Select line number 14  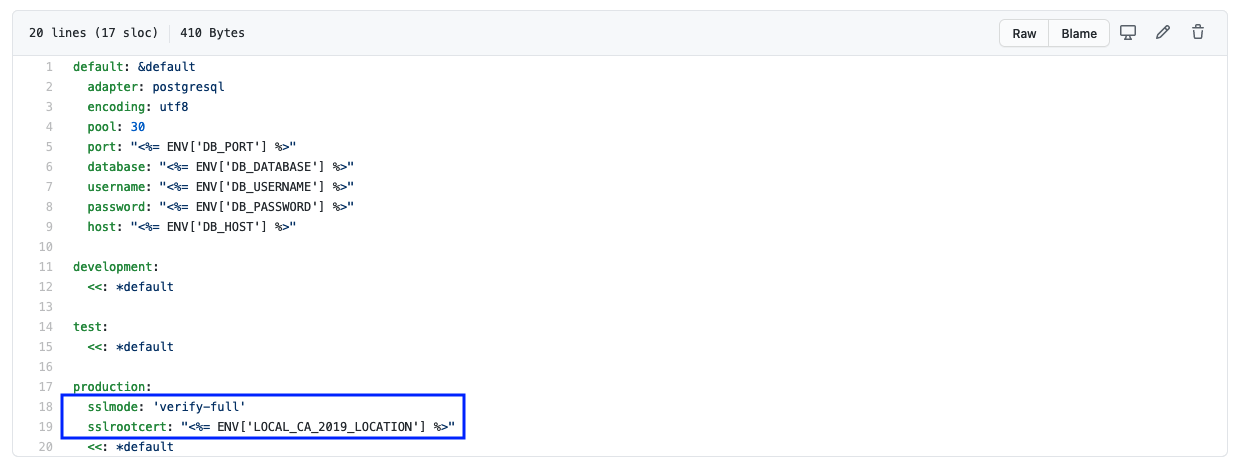46,327
